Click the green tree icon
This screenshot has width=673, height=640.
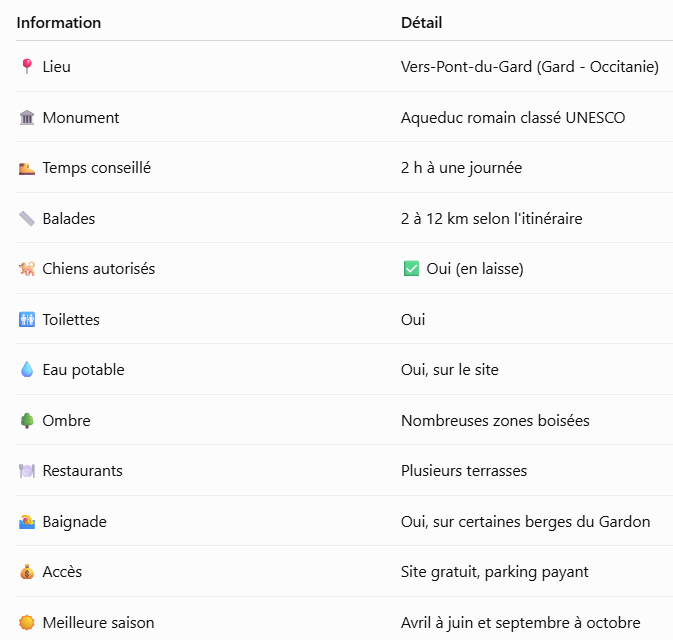27,420
